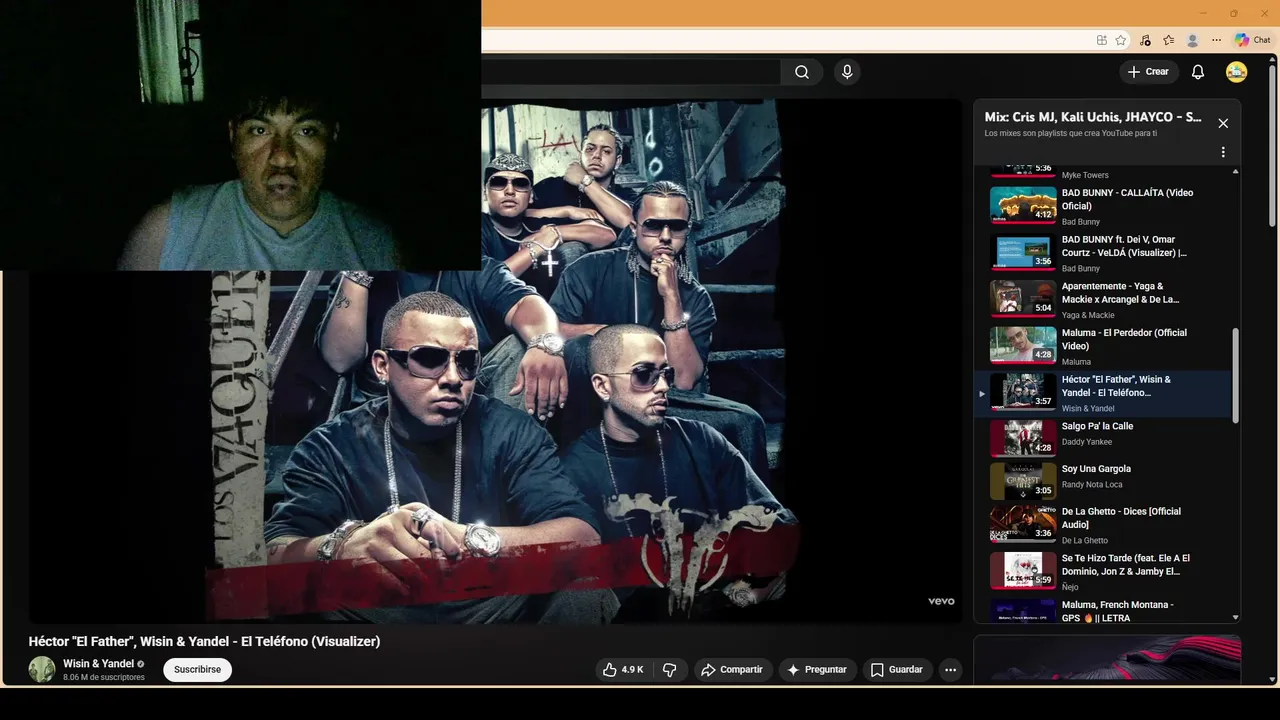Click the video title El Teléfono (Visualizer)

coord(204,641)
